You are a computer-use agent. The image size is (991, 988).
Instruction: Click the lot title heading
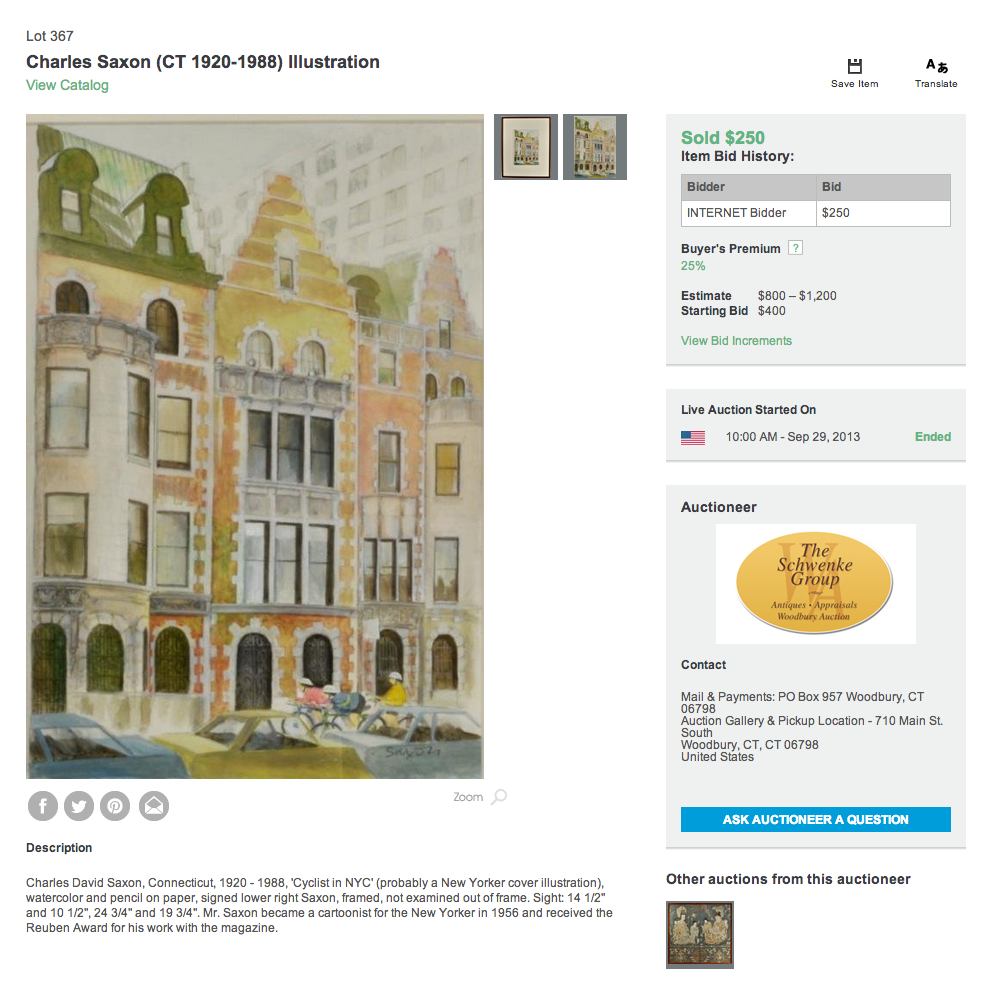tap(203, 62)
